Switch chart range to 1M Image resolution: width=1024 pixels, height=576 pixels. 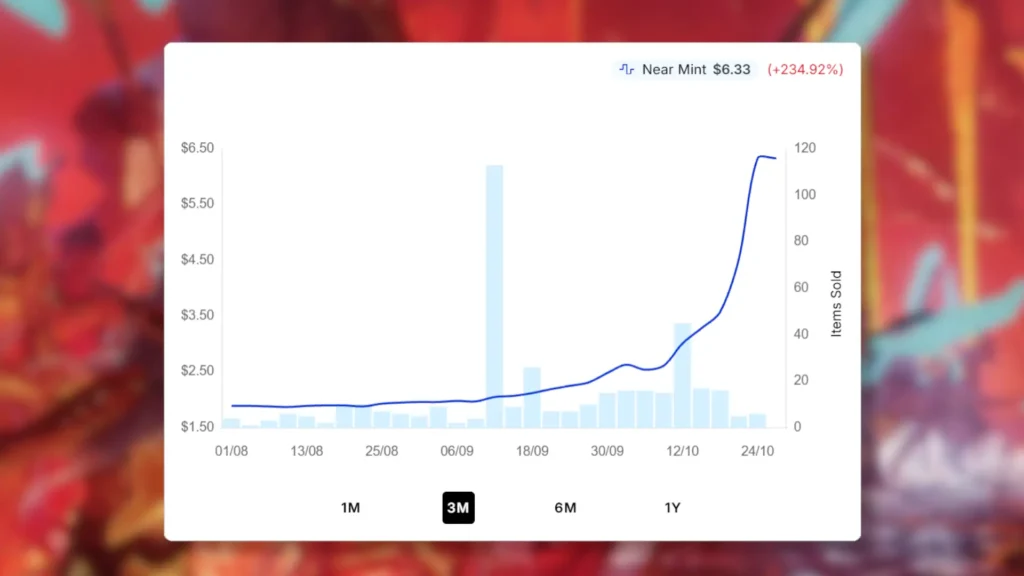point(350,507)
